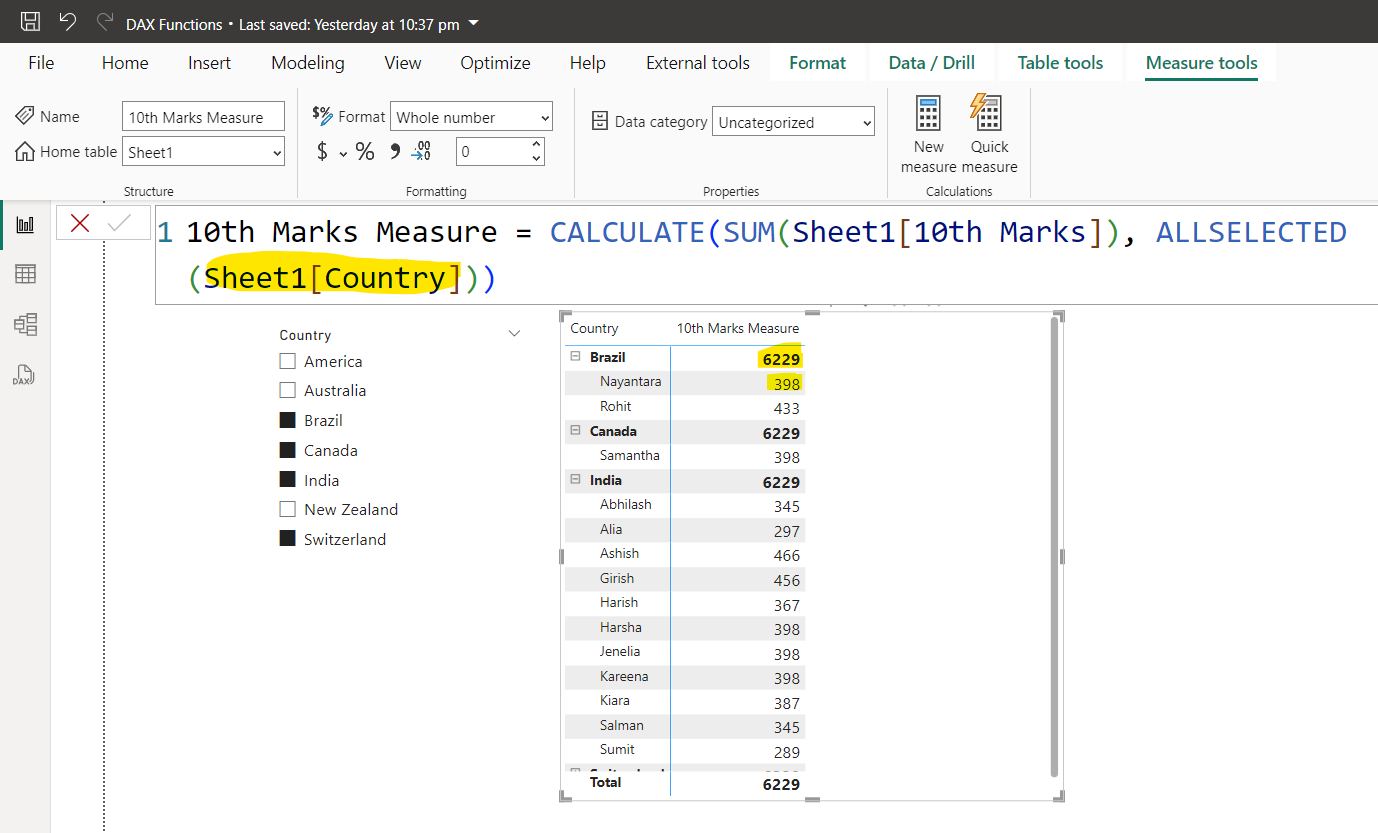Edit the measure Name field
This screenshot has height=833, width=1378.
coord(202,116)
